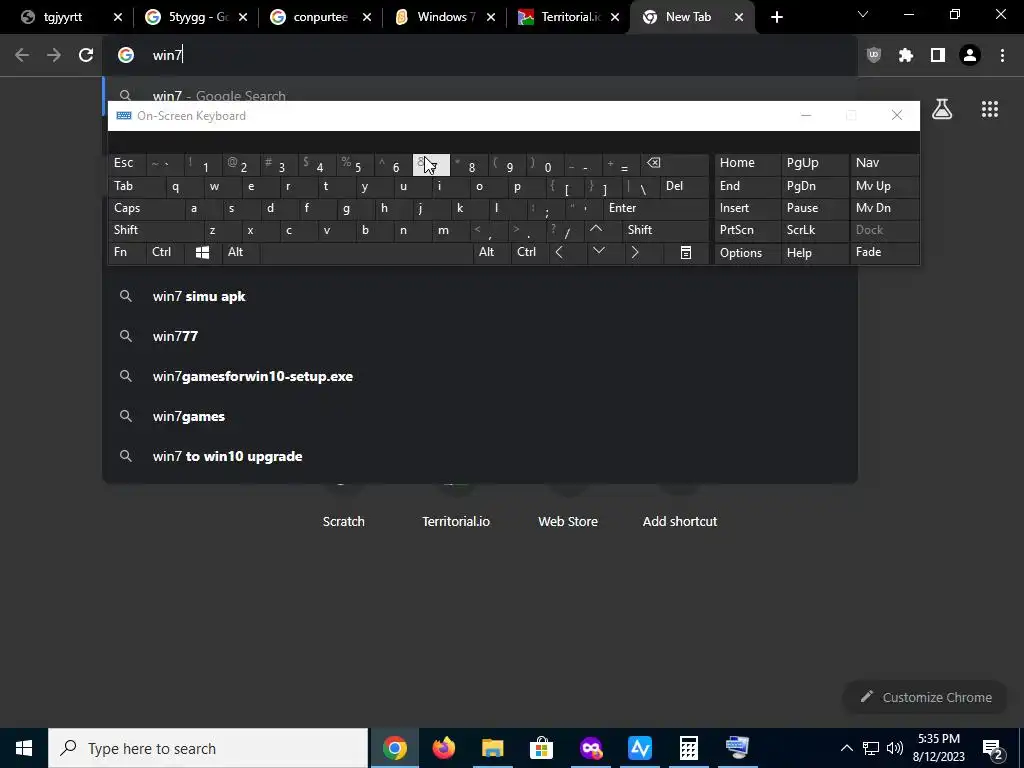The width and height of the screenshot is (1024, 768).
Task: Open Google apps grid icon
Action: (990, 109)
